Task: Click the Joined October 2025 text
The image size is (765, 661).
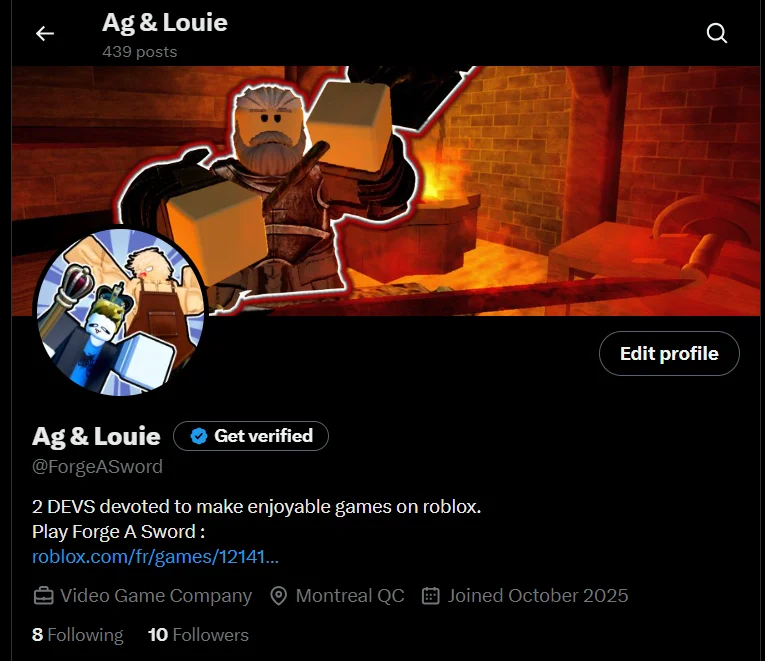Action: click(x=538, y=596)
